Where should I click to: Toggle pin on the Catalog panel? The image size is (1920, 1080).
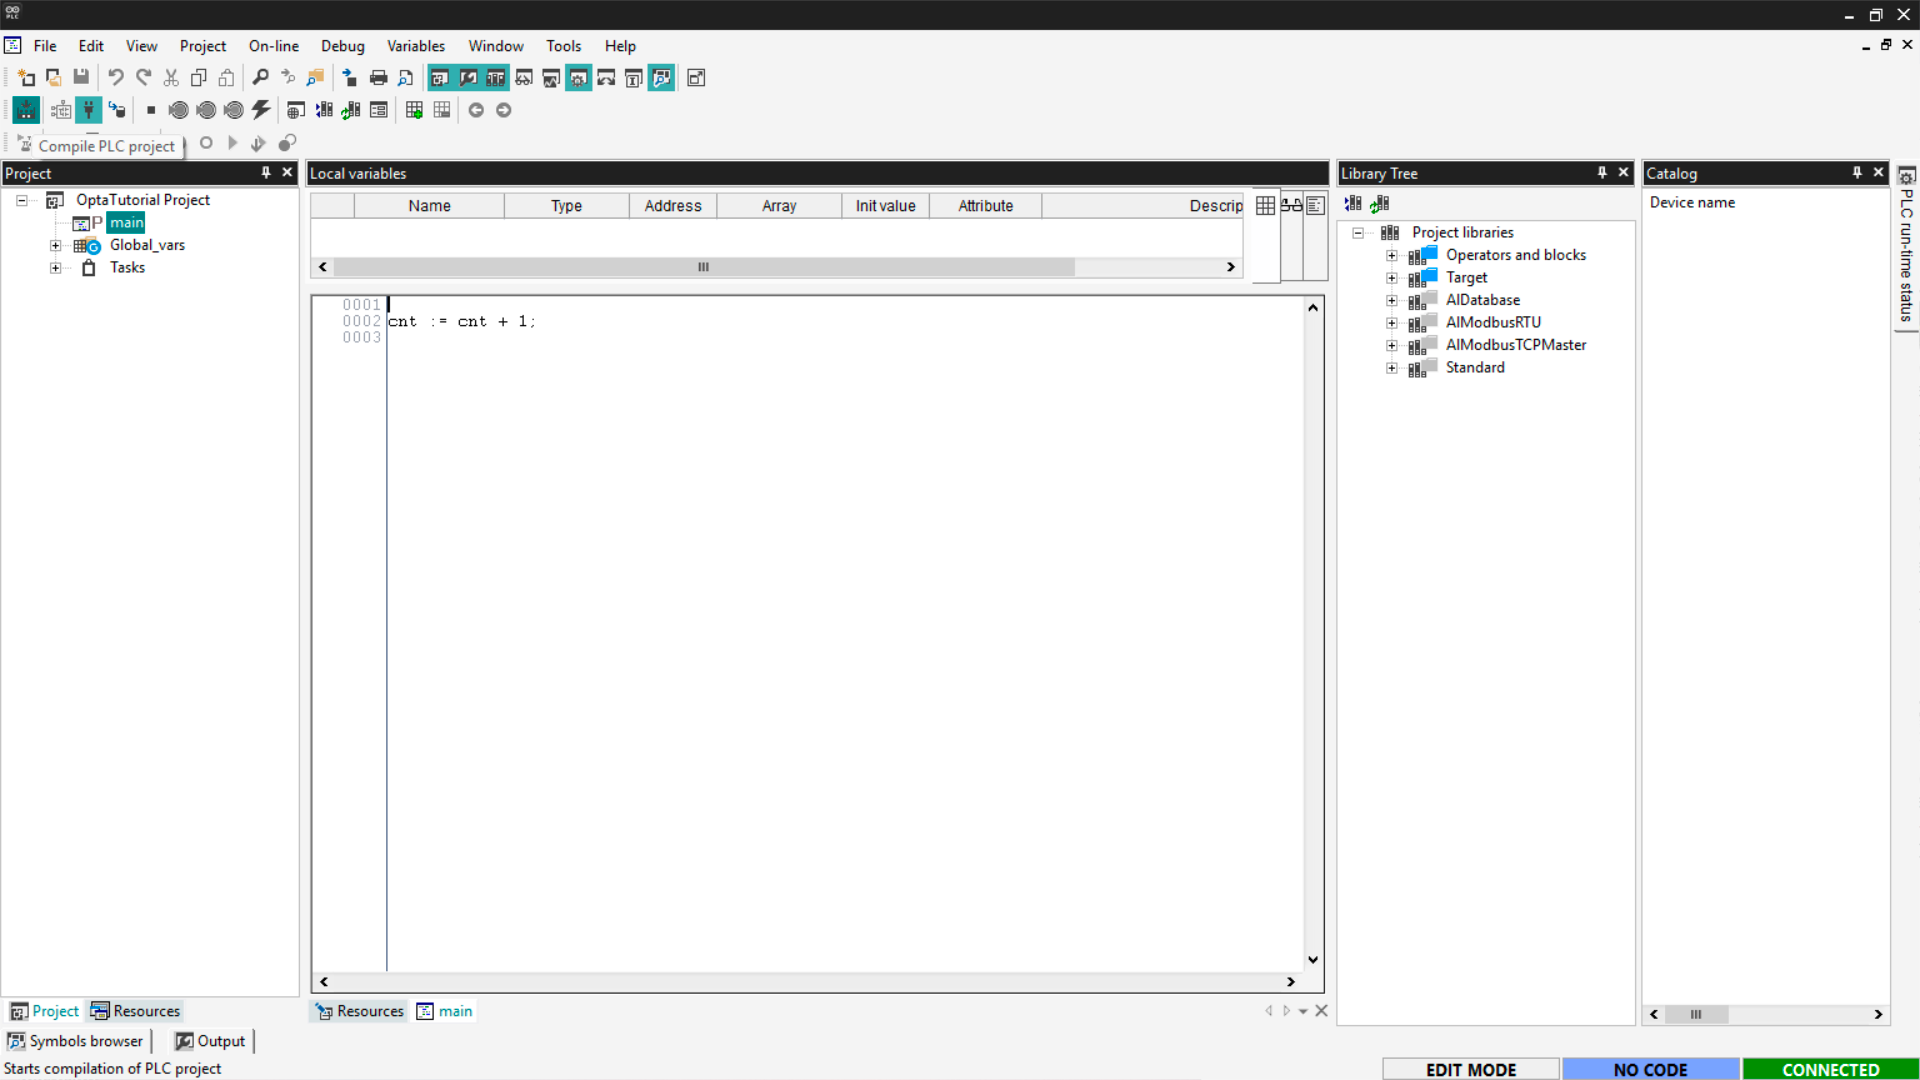1857,173
